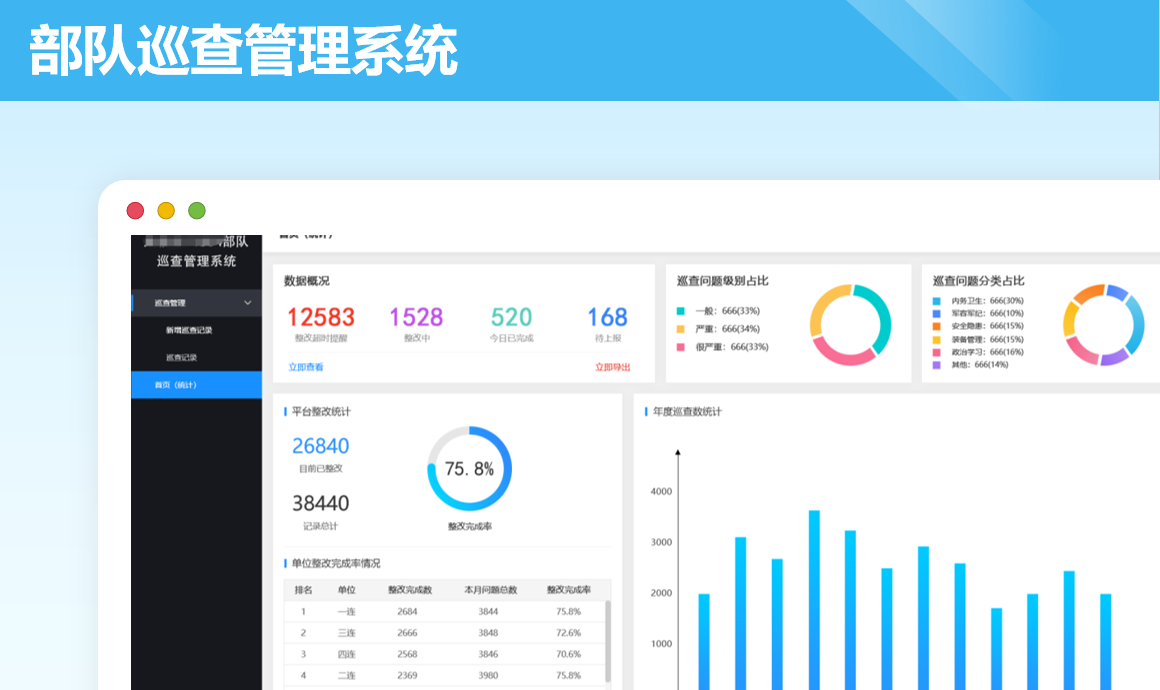Click the 内务卫生 legend swatch
The image size is (1160, 690).
tap(937, 301)
